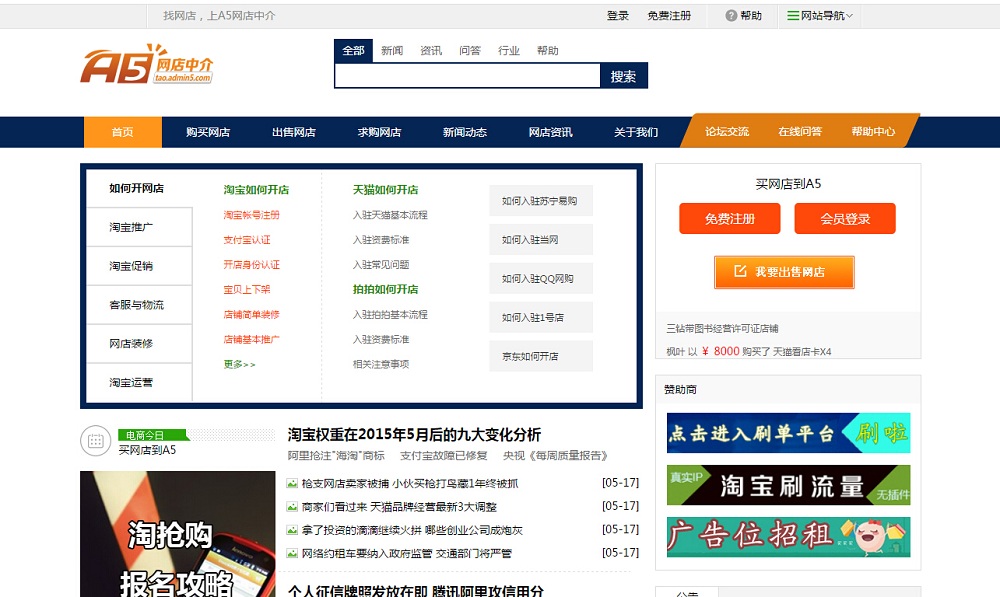Open the 宝贝上下架 link
Image resolution: width=1000 pixels, height=597 pixels.
(x=247, y=290)
